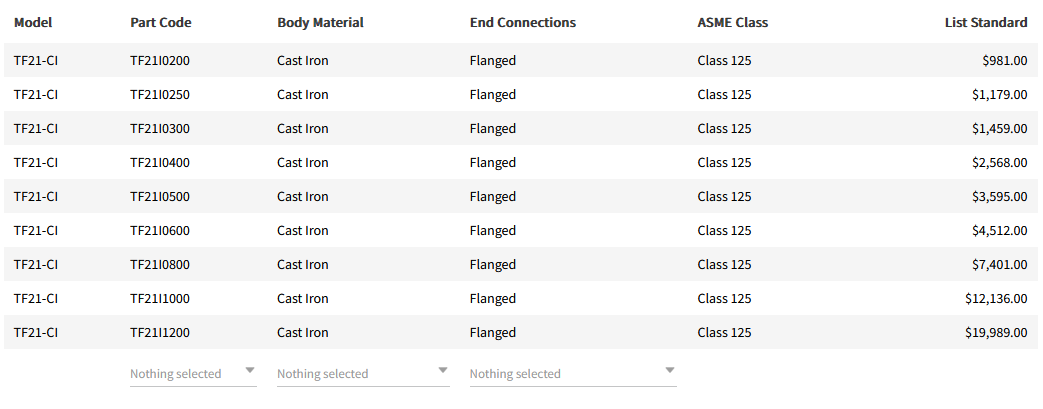Screen dimensions: 1043x409
Task: Click the TF21I1200 part code
Action: click(160, 332)
